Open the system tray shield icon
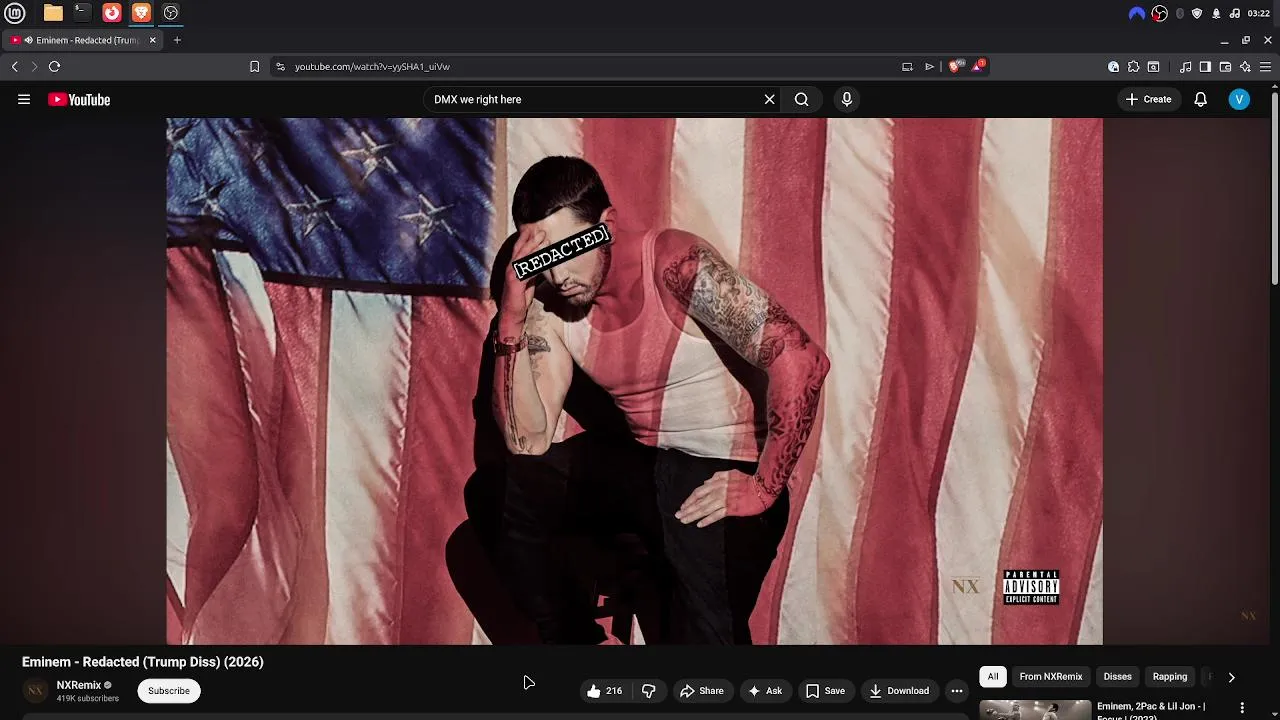 (1197, 13)
